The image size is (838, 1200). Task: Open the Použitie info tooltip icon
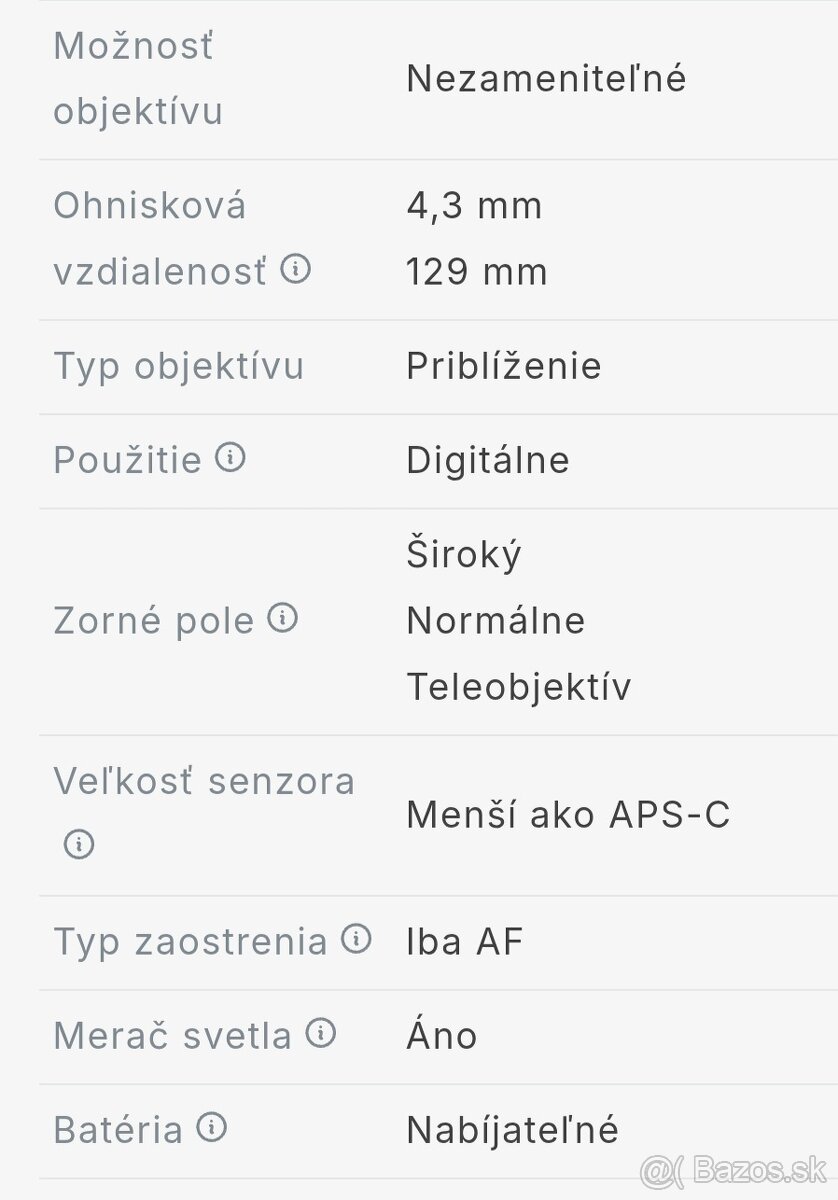[x=231, y=458]
